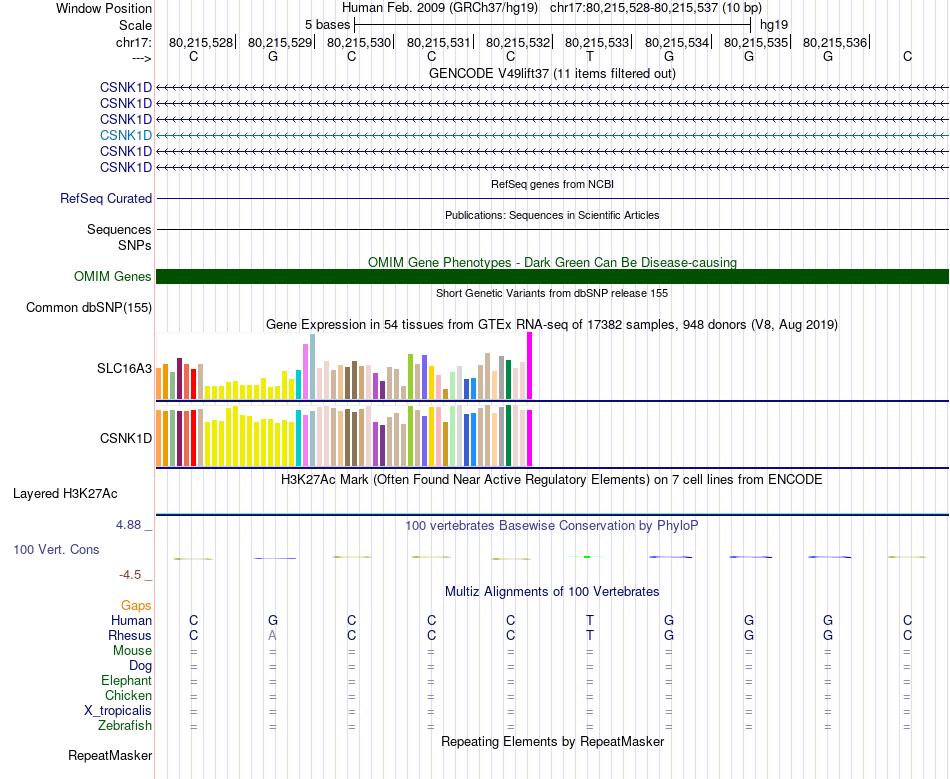Image resolution: width=950 pixels, height=779 pixels.
Task: Select the Dog species label
Action: click(x=141, y=666)
